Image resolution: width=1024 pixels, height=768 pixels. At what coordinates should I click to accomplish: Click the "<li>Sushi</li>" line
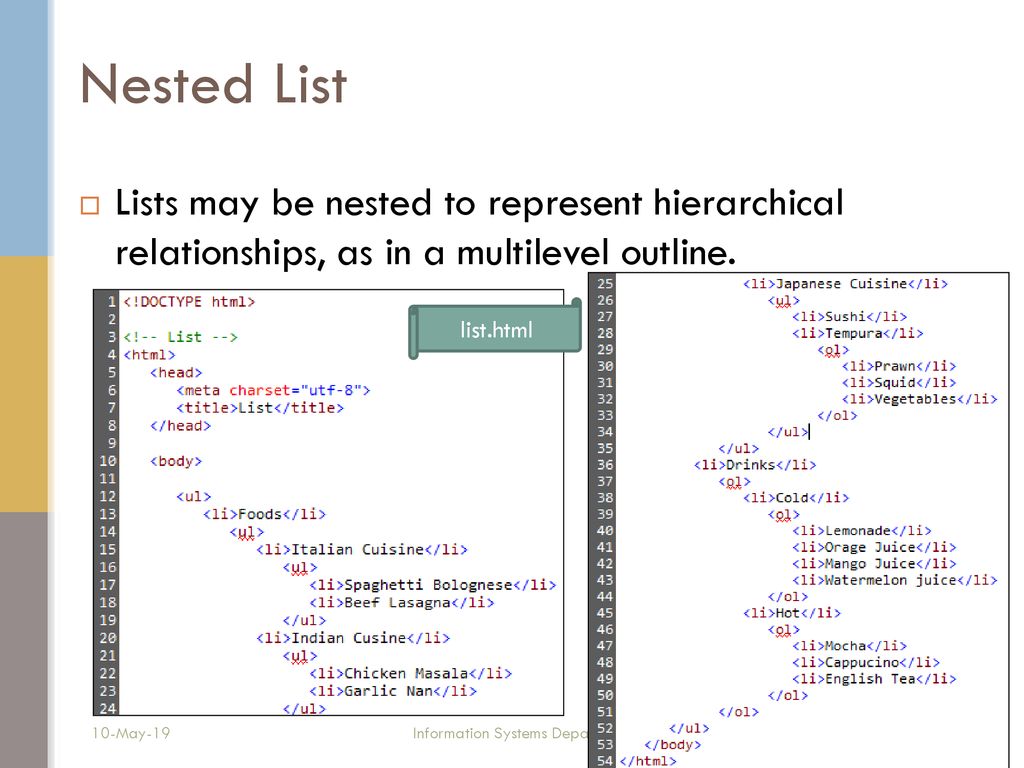[x=849, y=317]
